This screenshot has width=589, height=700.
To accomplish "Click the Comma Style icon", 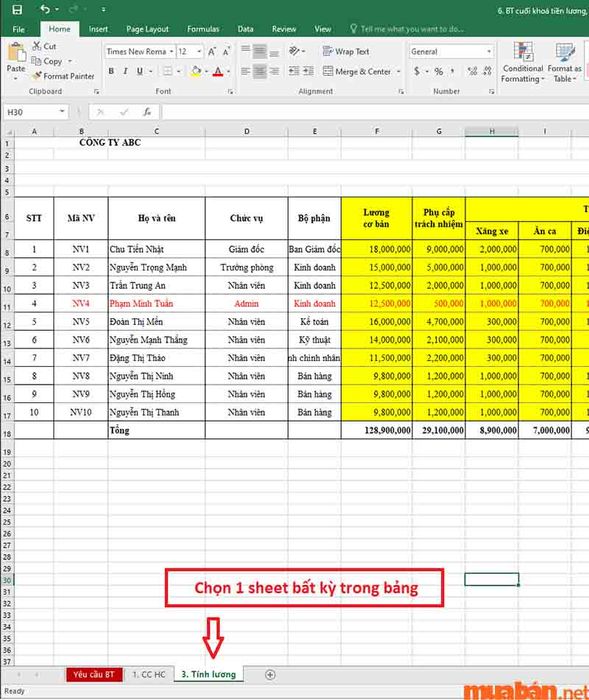I will click(452, 71).
